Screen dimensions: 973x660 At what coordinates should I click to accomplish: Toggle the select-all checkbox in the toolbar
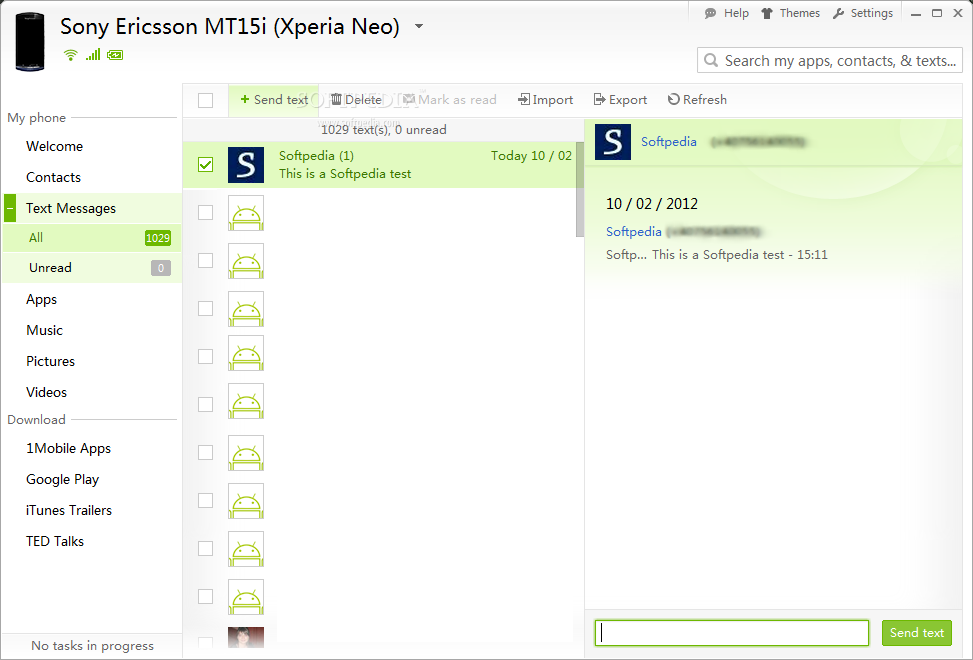[205, 100]
